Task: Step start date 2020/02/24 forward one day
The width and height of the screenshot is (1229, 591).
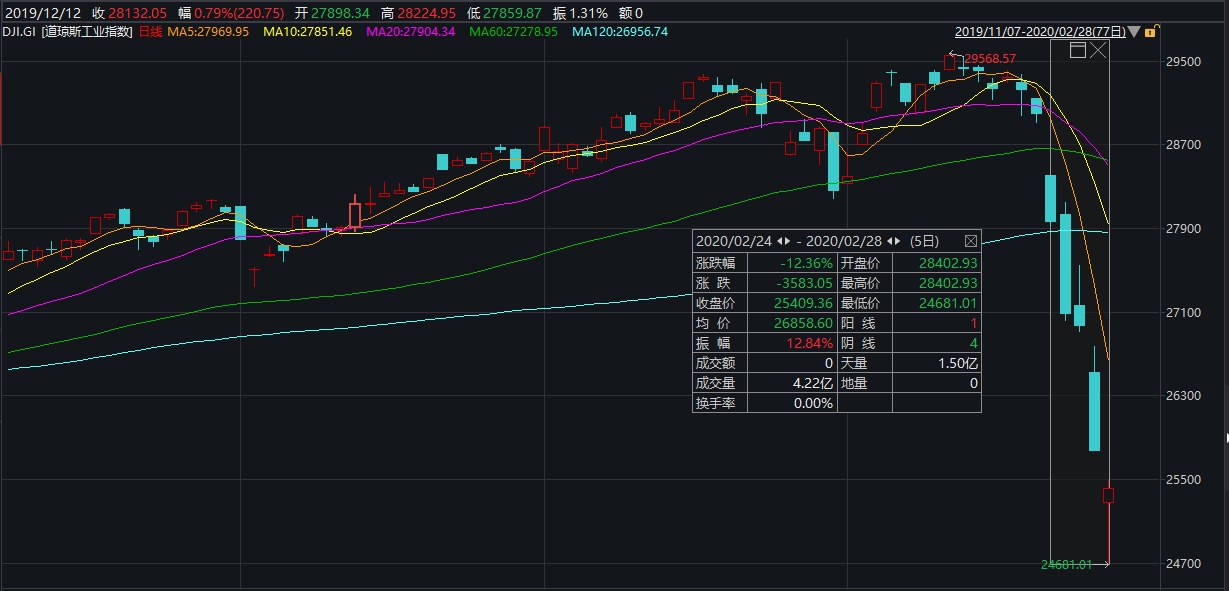Action: (788, 241)
